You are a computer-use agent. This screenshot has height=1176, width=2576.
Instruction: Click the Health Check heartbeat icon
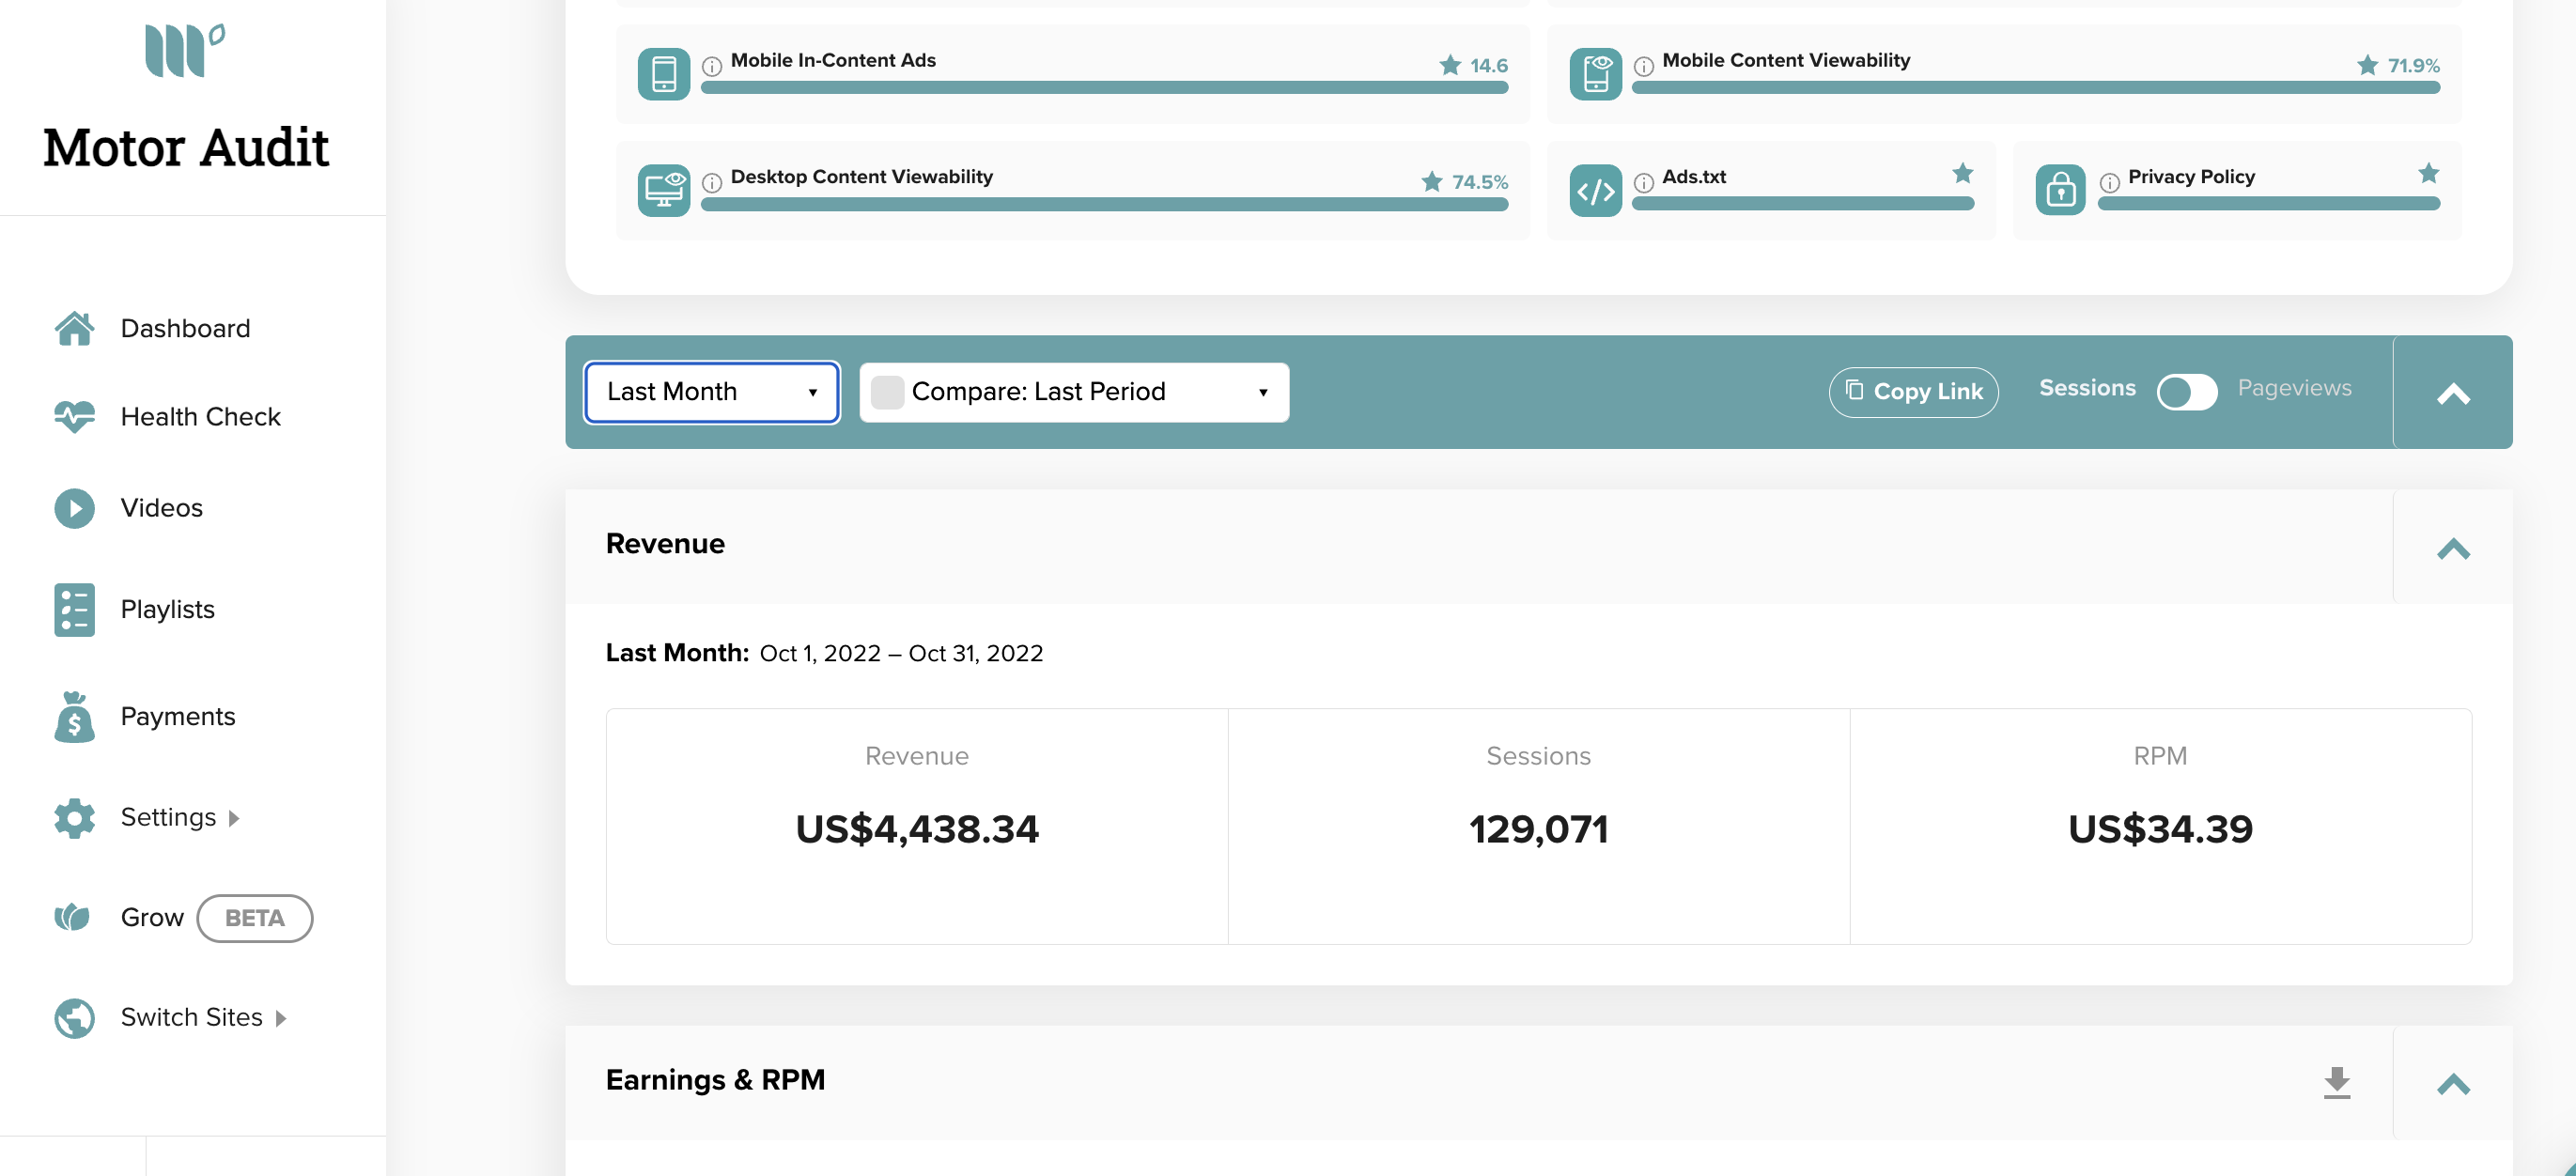(x=75, y=416)
